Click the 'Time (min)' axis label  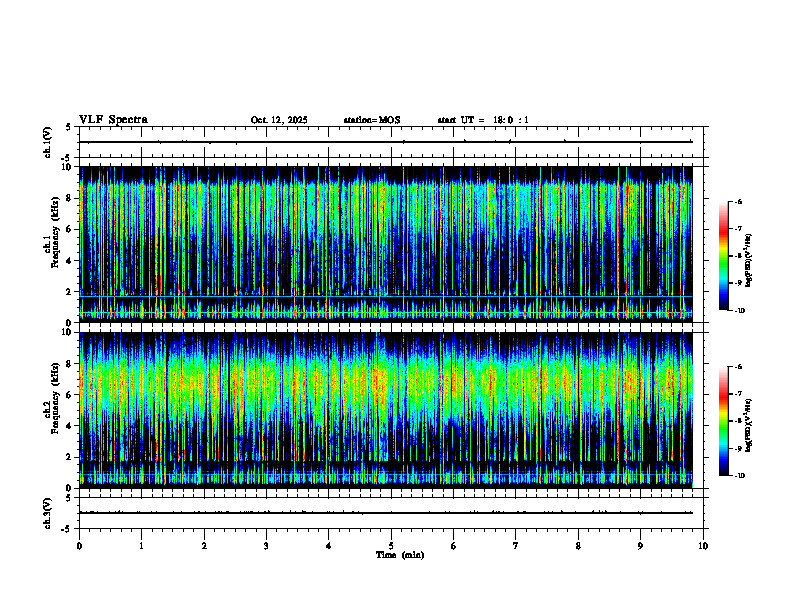pos(400,555)
